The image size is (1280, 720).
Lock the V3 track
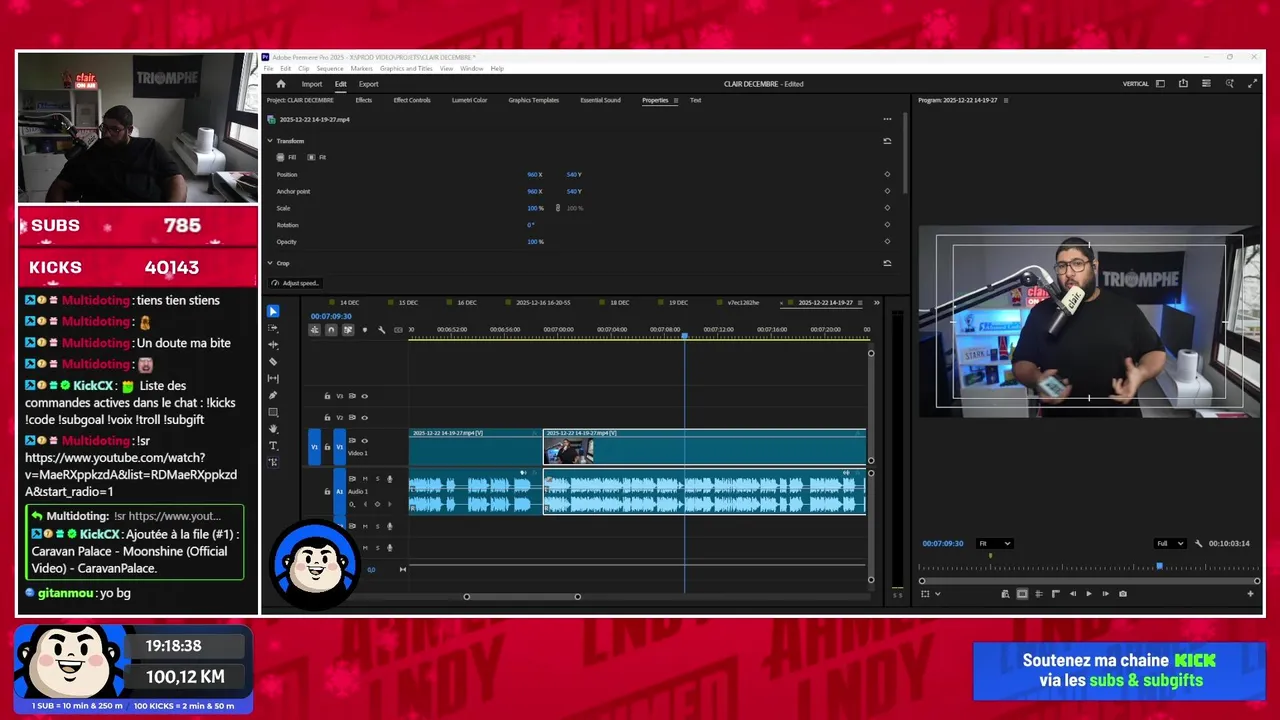[327, 396]
